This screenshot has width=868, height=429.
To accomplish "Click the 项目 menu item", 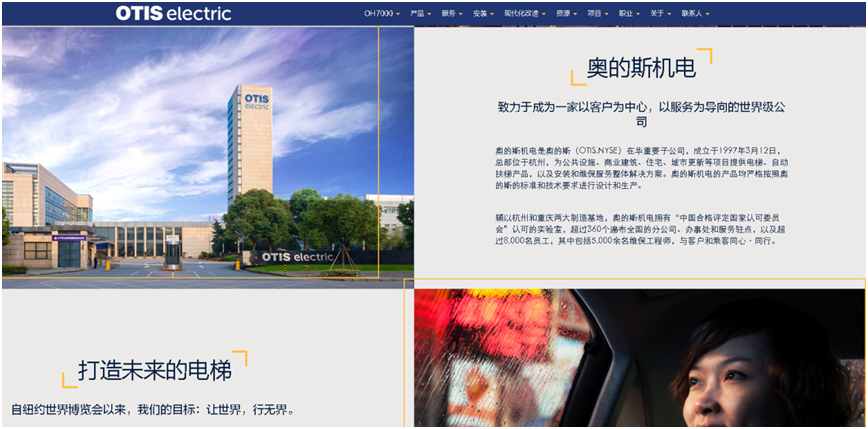I will click(x=598, y=14).
